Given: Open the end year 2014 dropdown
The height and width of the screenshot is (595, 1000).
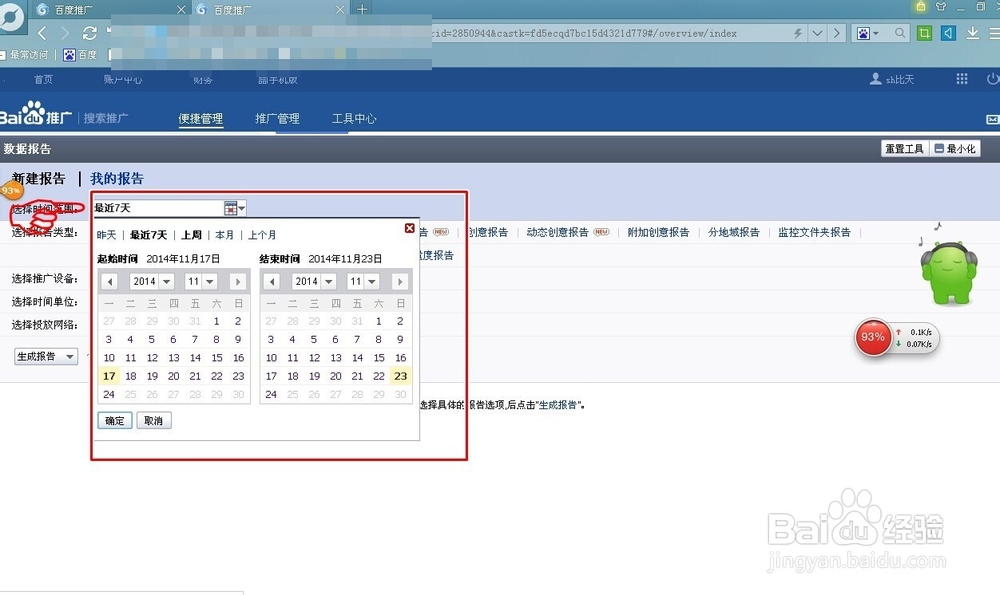Looking at the screenshot, I should pos(313,281).
